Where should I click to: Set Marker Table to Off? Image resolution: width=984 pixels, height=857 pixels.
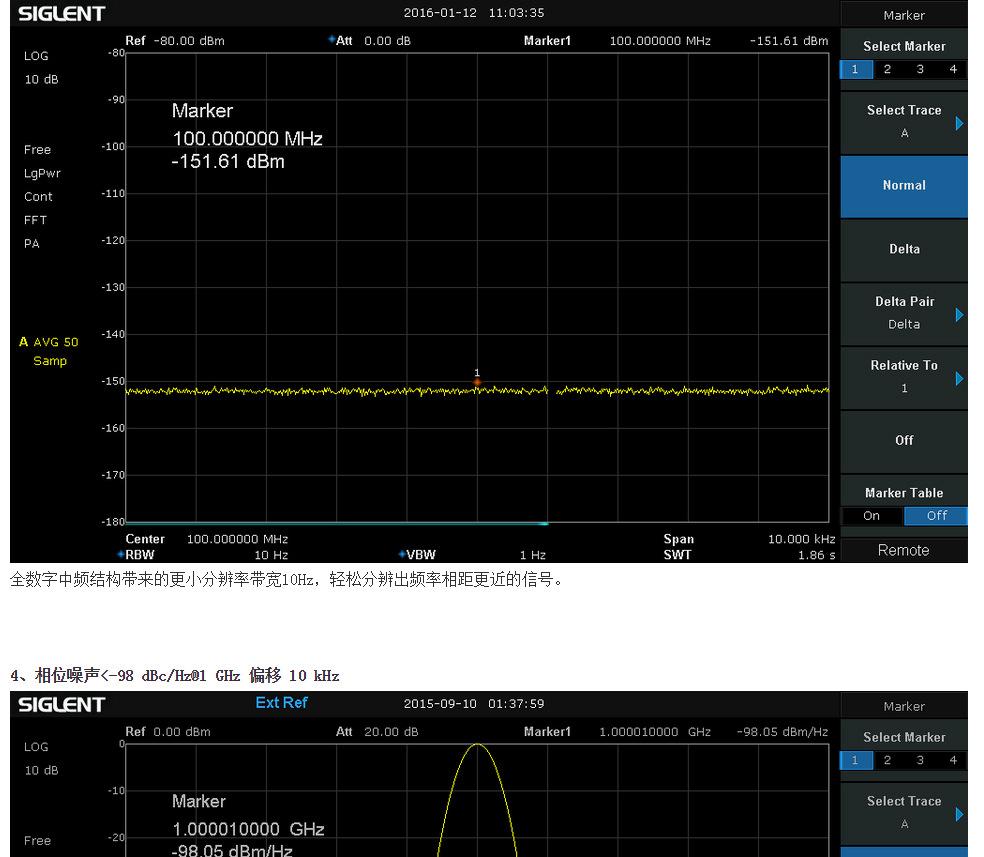pyautogui.click(x=936, y=516)
